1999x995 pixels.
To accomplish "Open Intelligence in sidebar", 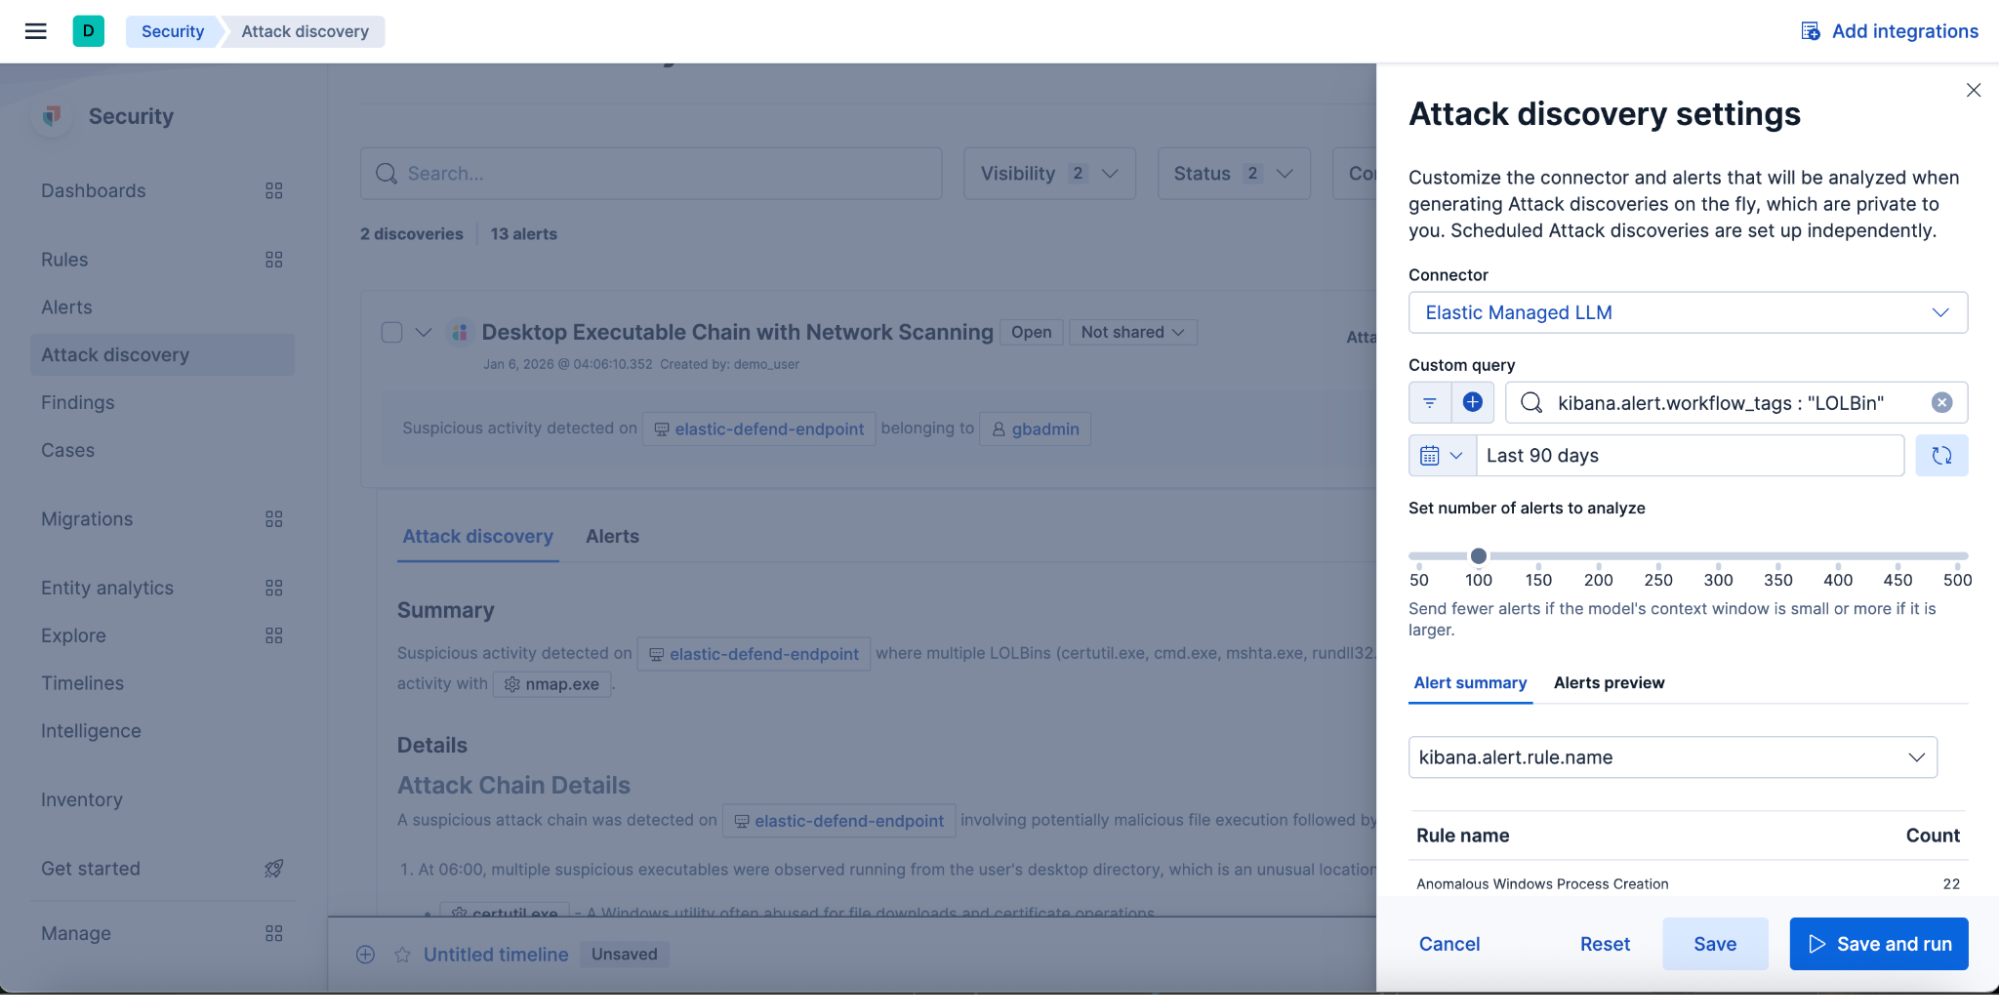I will coord(91,731).
